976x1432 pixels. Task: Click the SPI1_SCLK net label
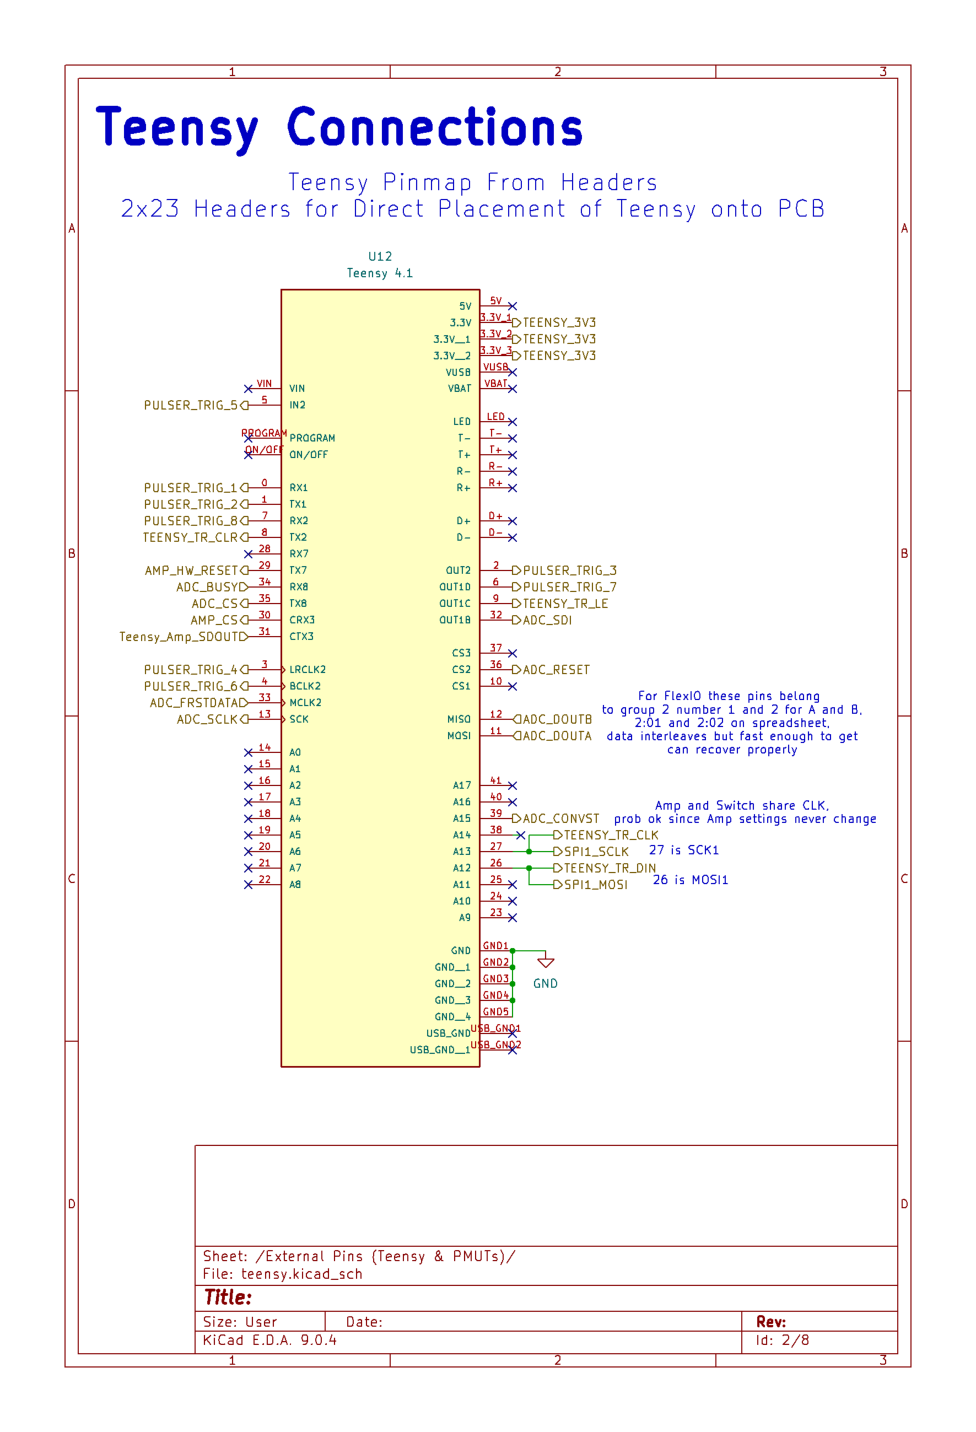coord(592,852)
